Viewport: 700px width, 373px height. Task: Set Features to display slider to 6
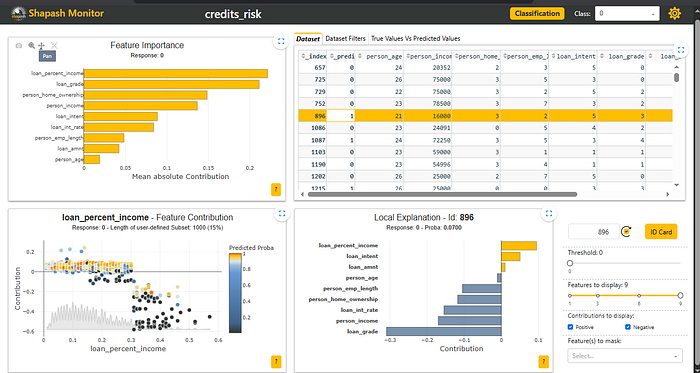pos(639,295)
